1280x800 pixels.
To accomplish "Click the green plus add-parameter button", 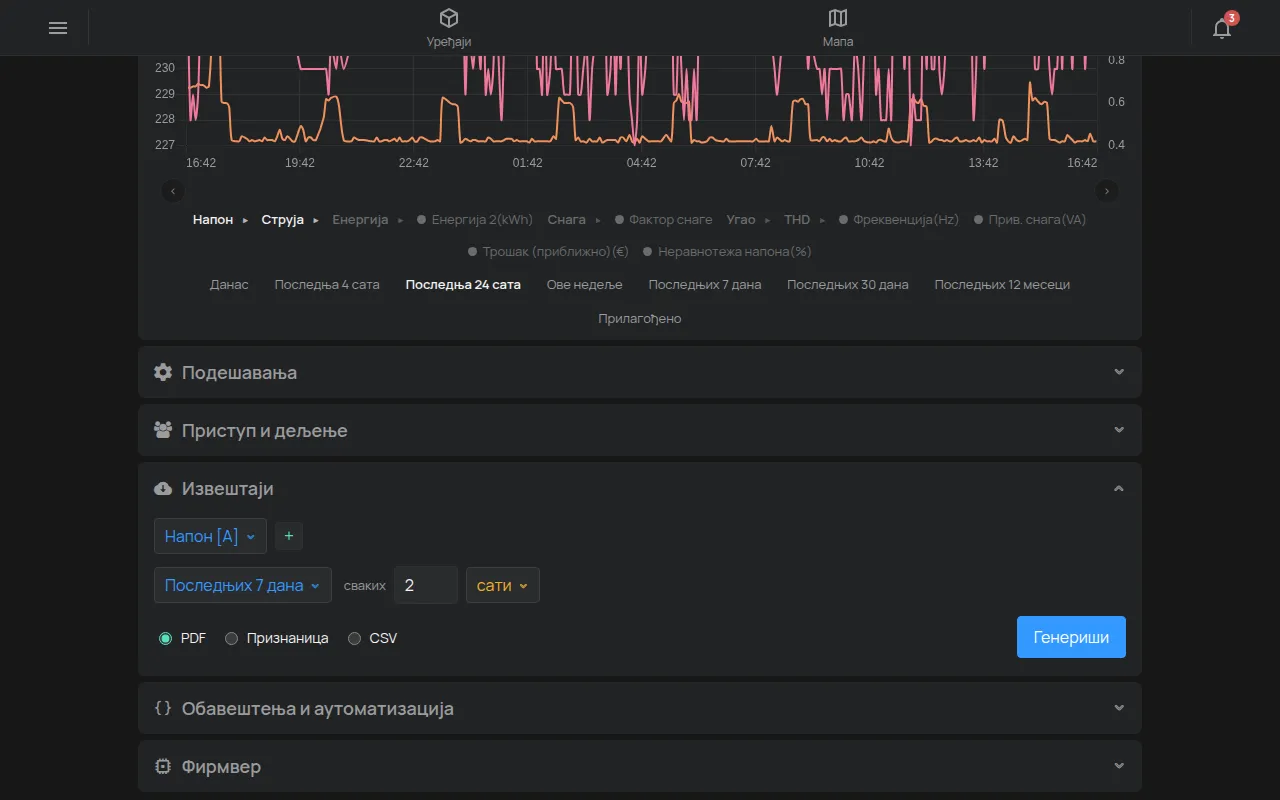I will (x=289, y=536).
